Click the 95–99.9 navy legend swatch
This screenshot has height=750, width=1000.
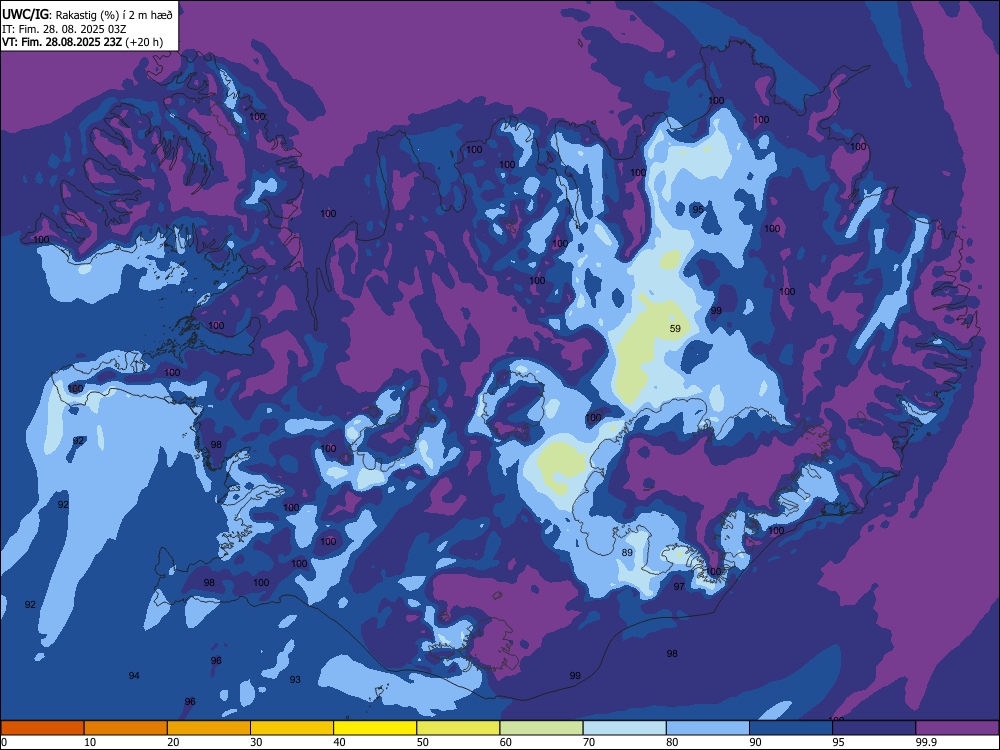[874, 728]
